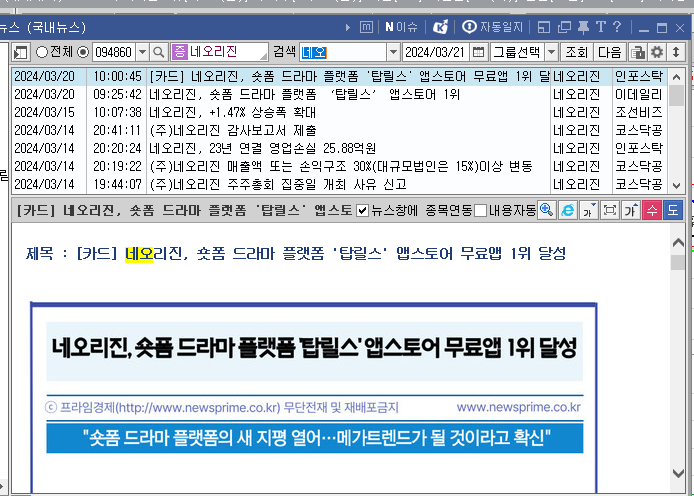Open article in Internet Explorer icon
Image resolution: width=694 pixels, height=496 pixels.
pyautogui.click(x=567, y=210)
